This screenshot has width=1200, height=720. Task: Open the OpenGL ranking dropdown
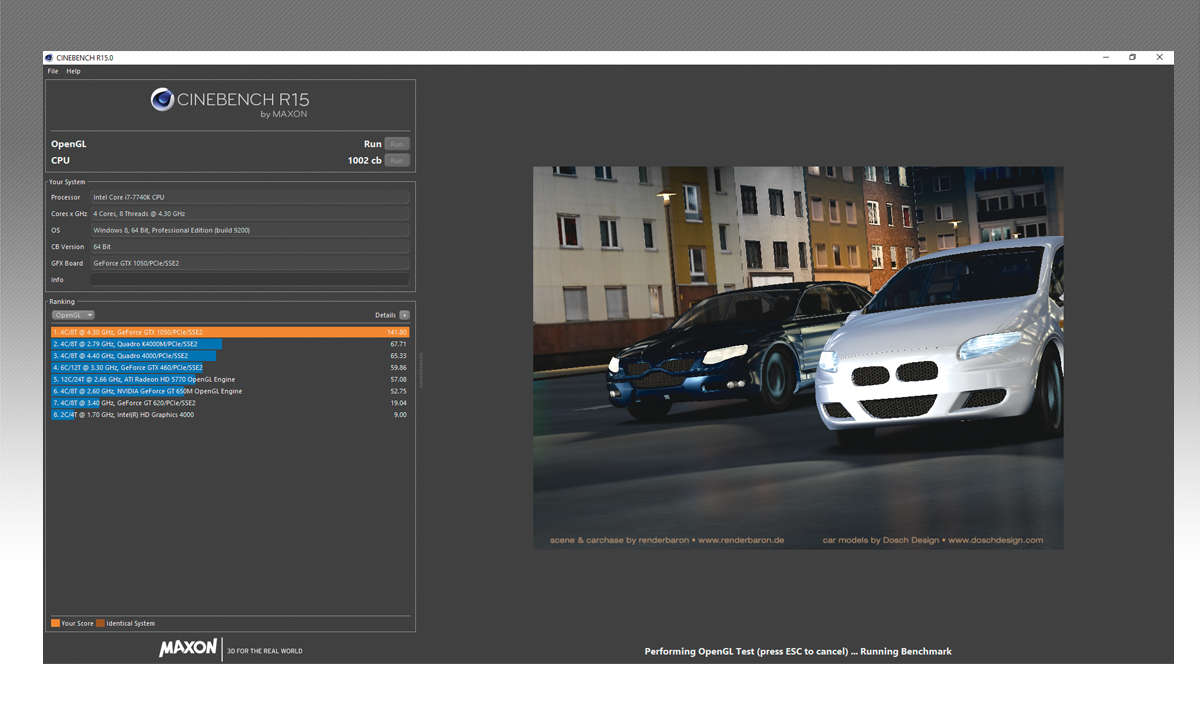click(73, 315)
